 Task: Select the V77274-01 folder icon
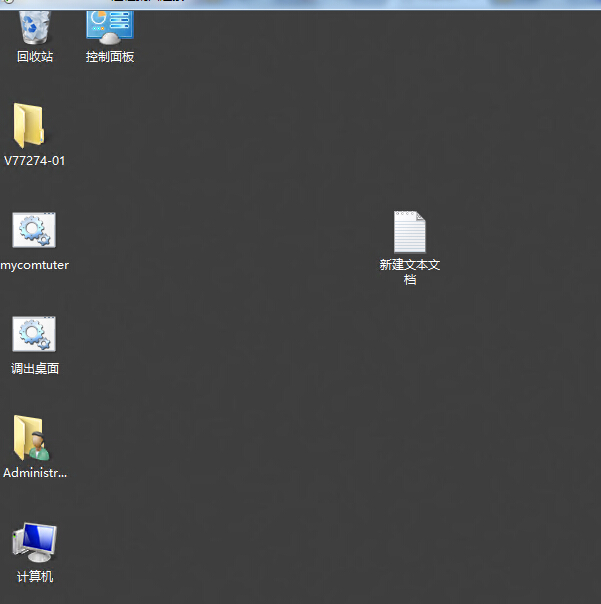(30, 127)
